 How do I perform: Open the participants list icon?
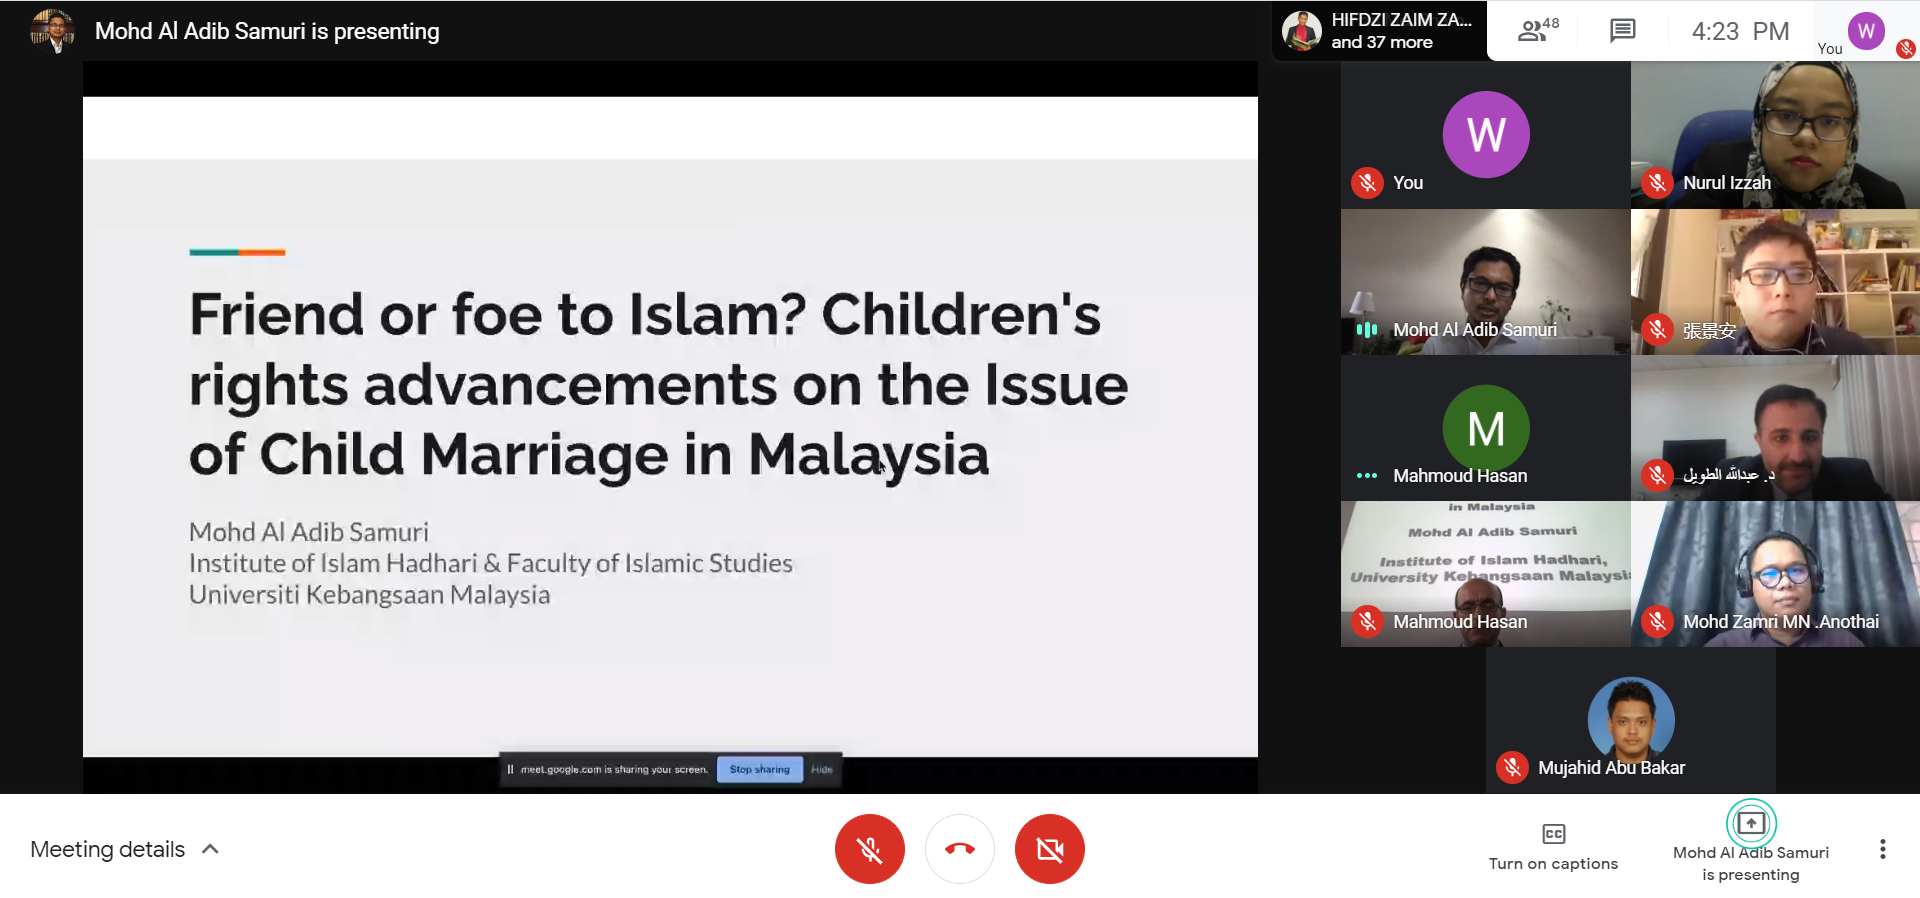(1536, 31)
